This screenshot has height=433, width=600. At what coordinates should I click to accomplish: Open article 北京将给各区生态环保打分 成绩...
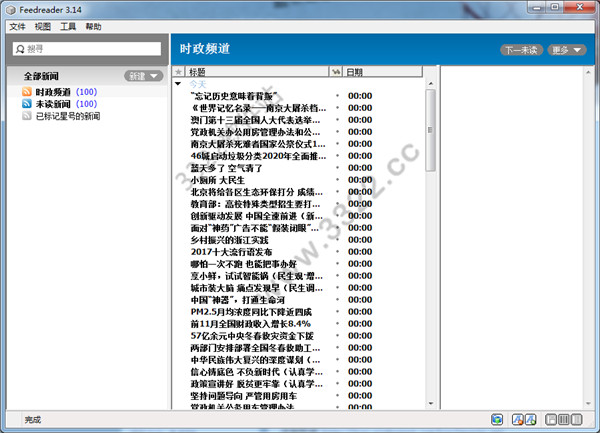(x=257, y=192)
